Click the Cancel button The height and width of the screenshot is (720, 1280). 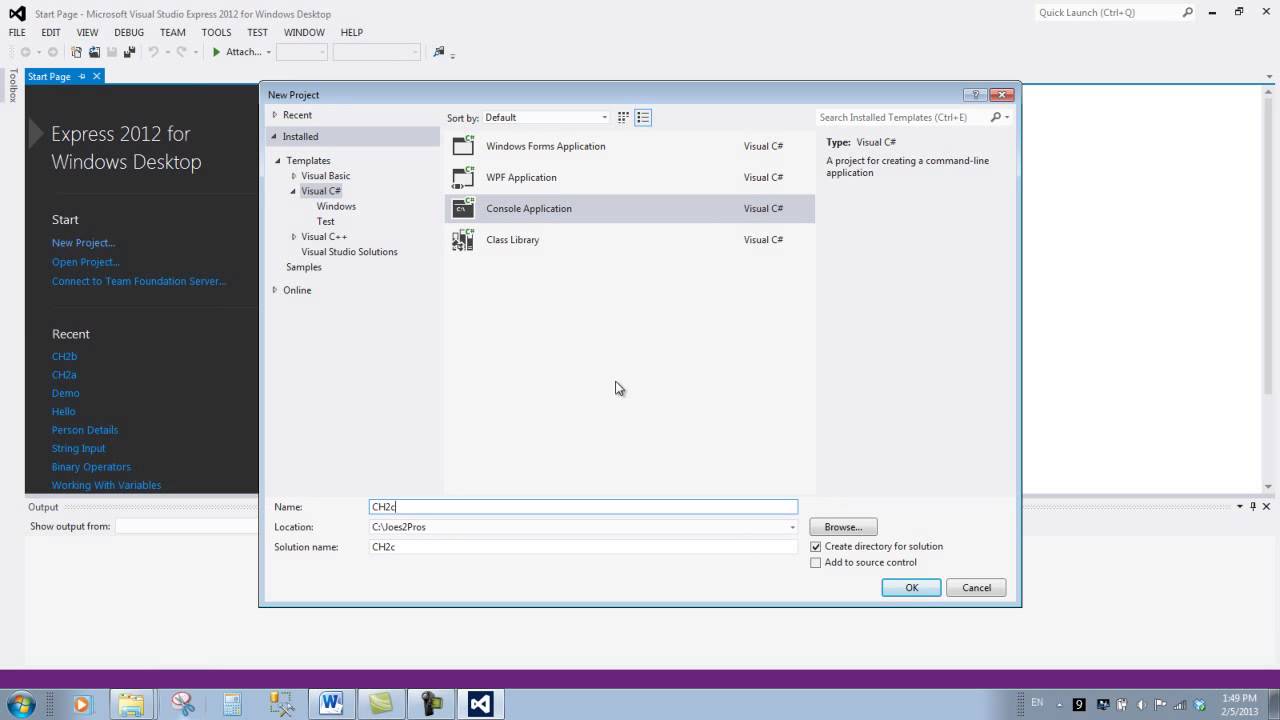tap(976, 588)
